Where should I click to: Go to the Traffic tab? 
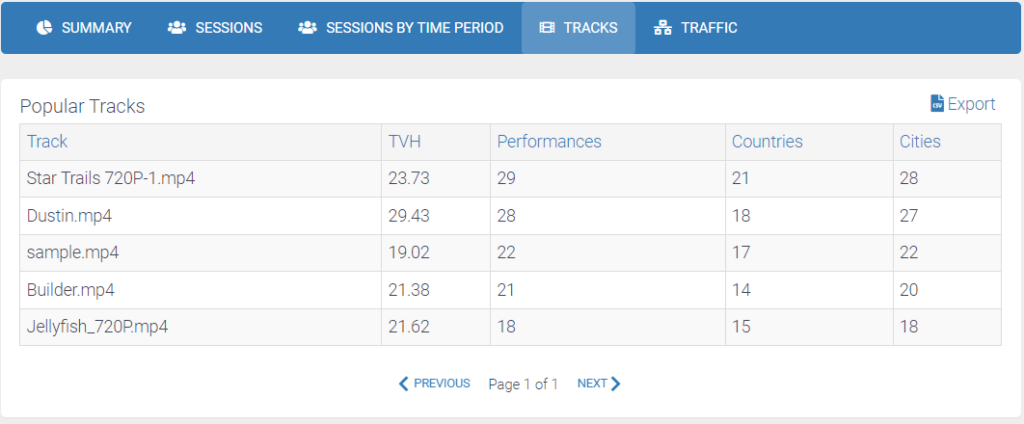696,28
